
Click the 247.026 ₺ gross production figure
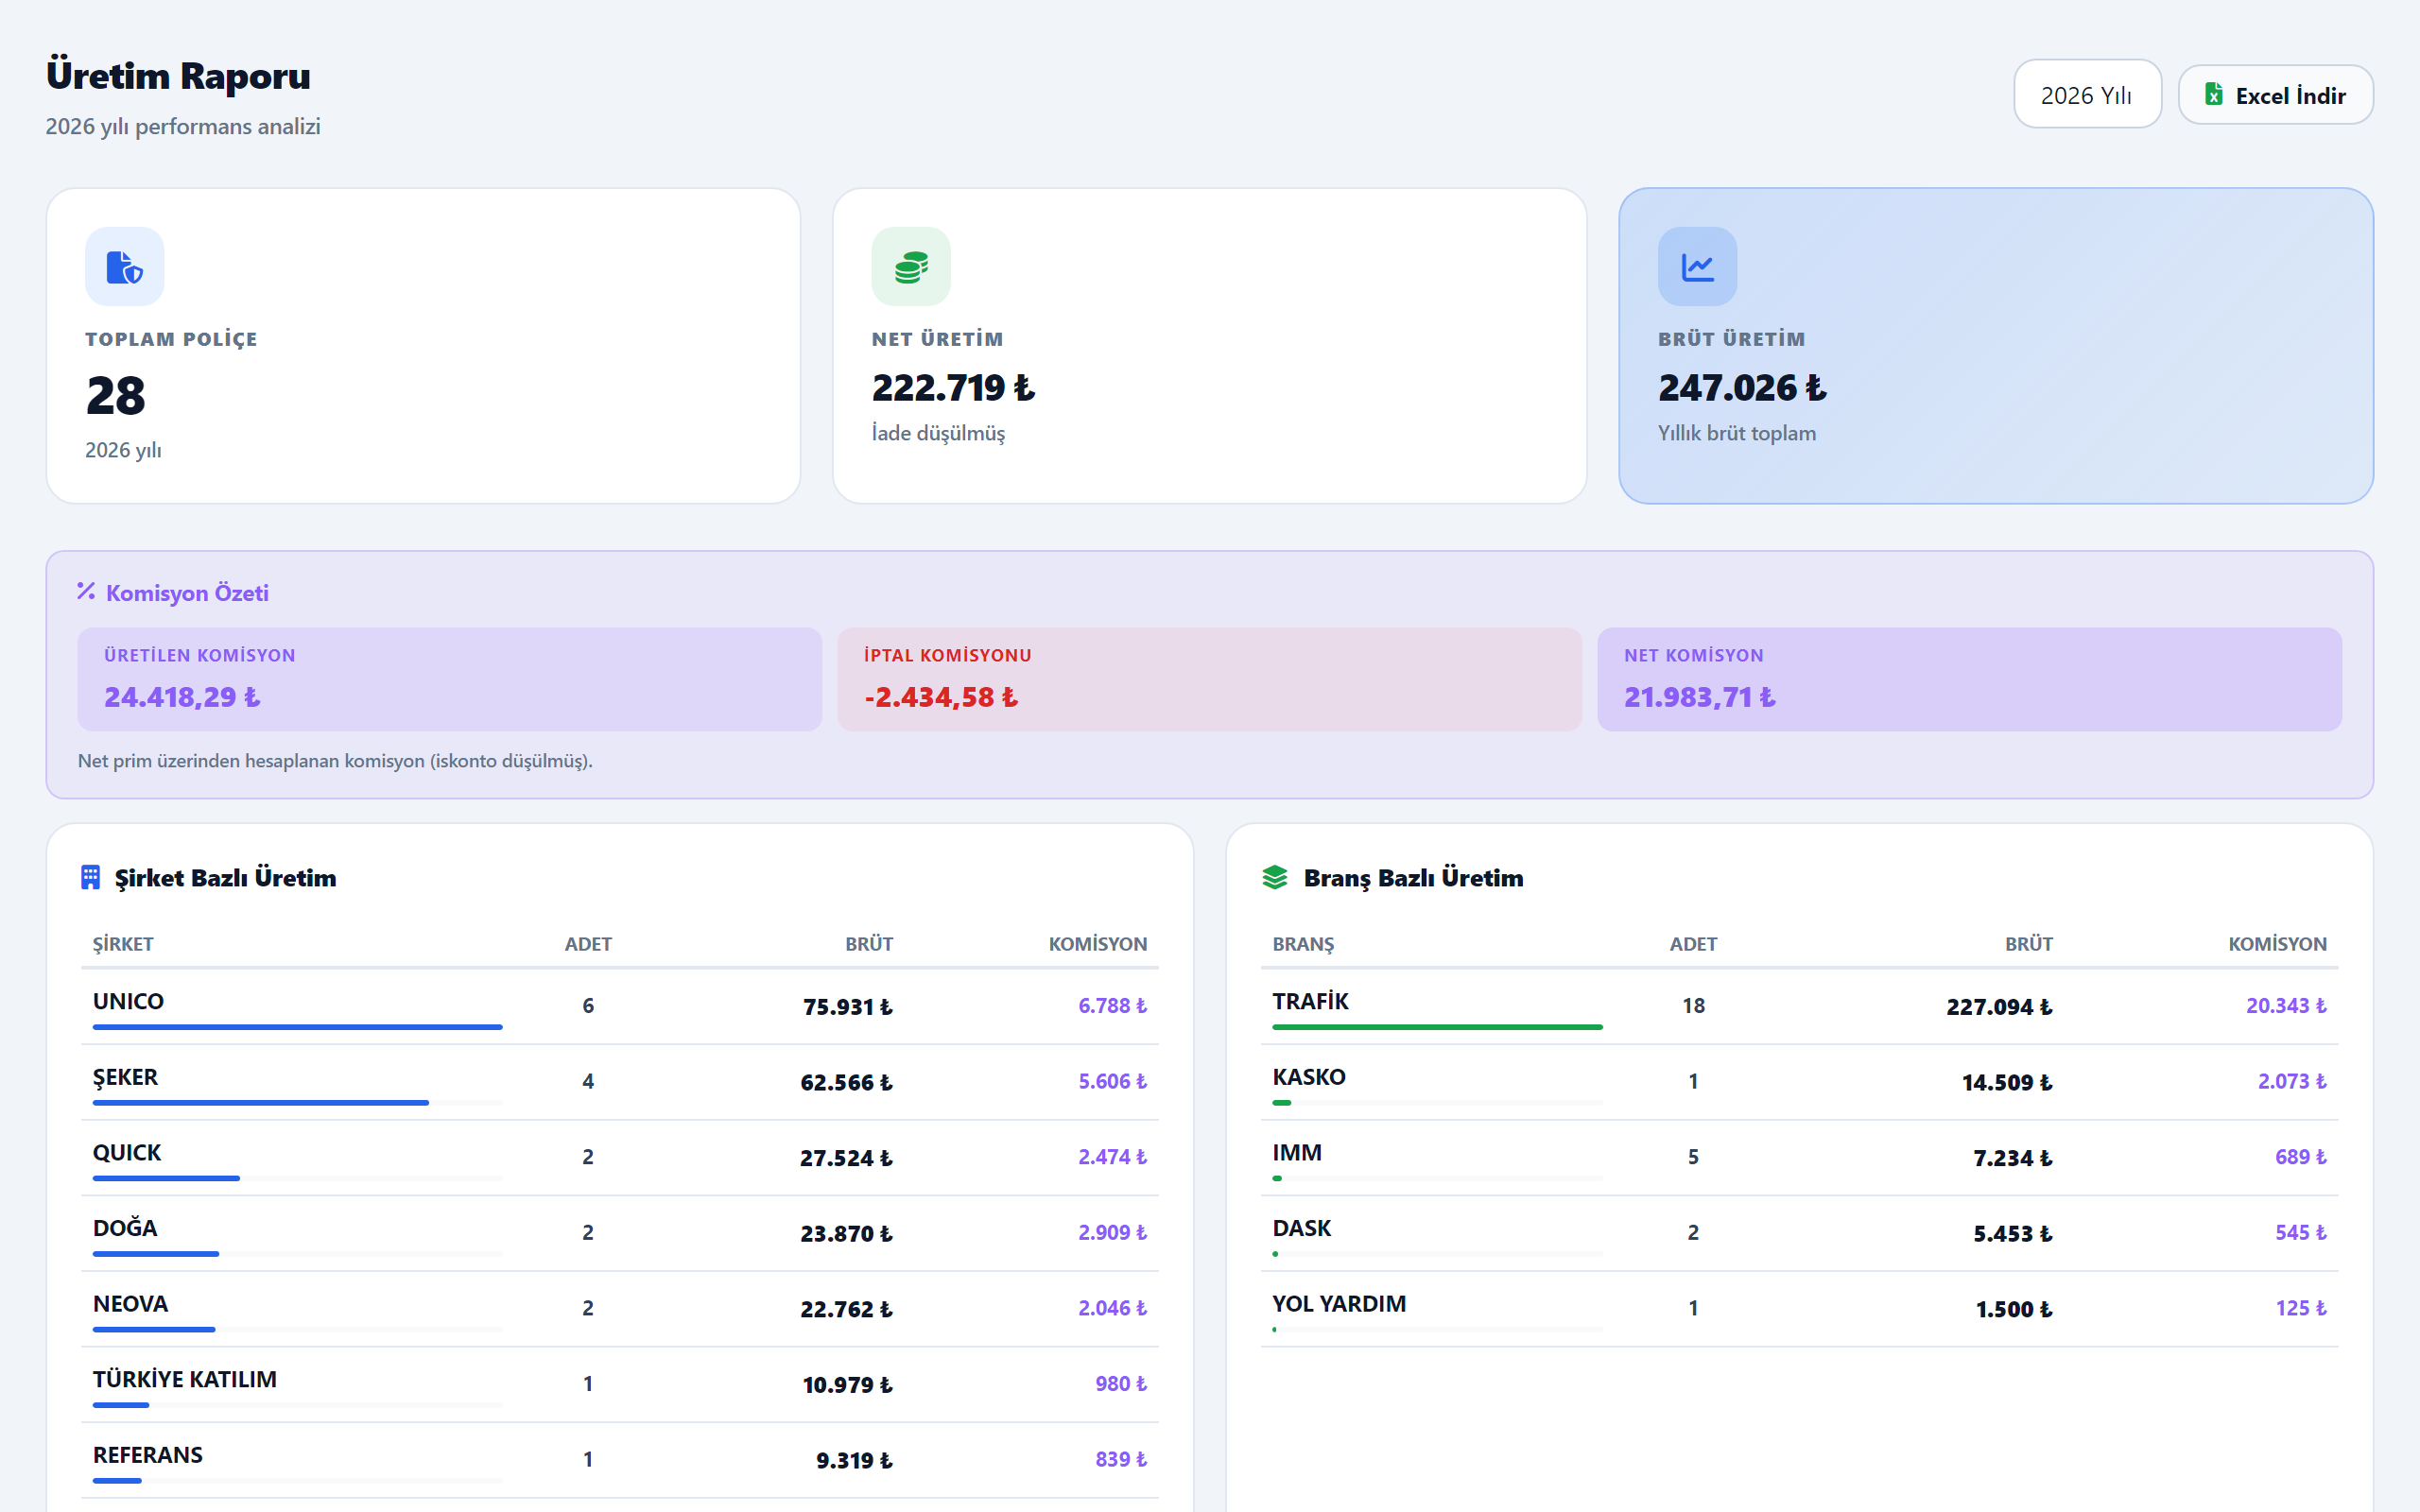point(1742,388)
